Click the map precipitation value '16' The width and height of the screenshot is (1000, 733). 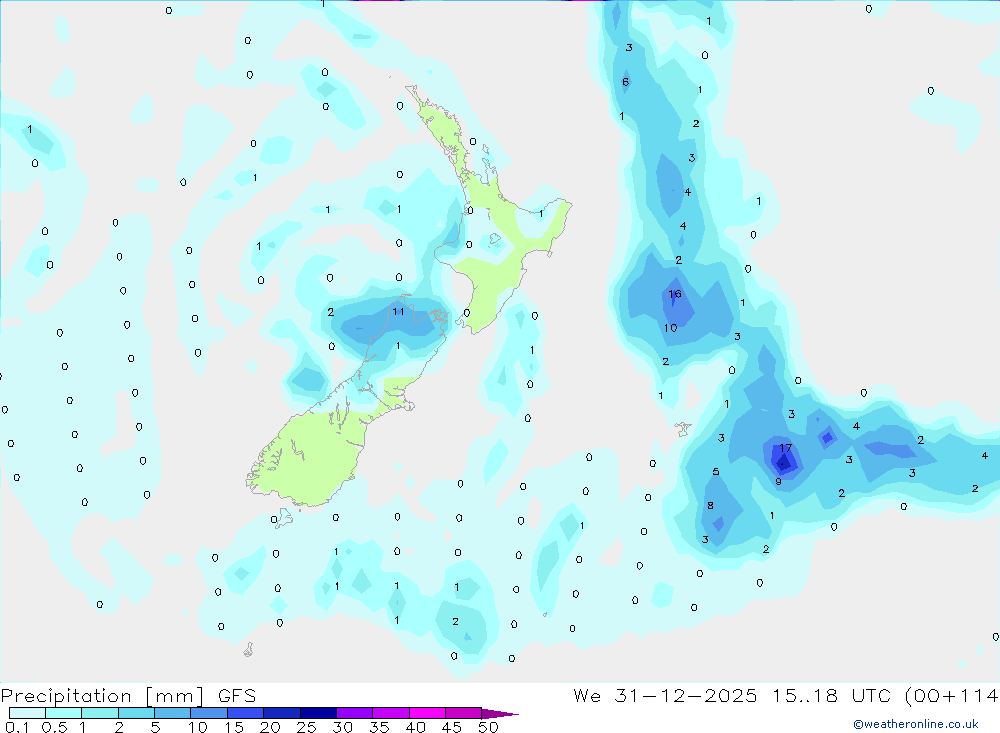(x=675, y=294)
